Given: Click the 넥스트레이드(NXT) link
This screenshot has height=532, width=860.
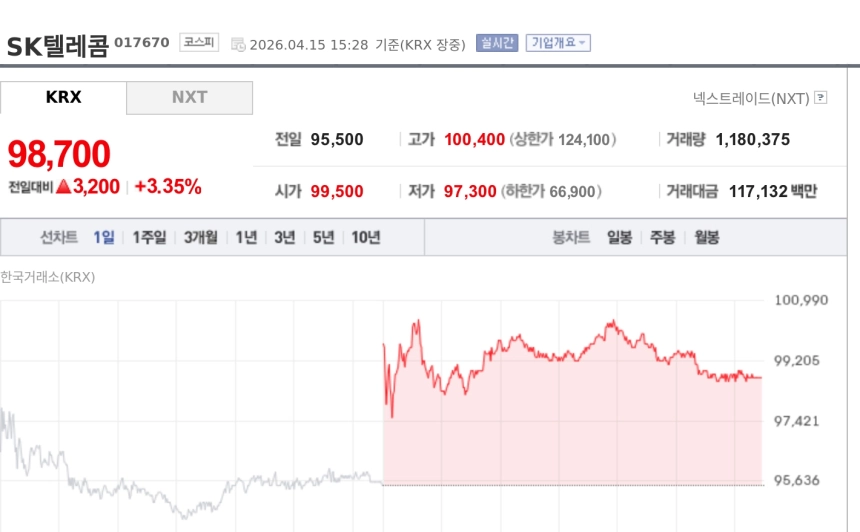Looking at the screenshot, I should click(x=751, y=98).
